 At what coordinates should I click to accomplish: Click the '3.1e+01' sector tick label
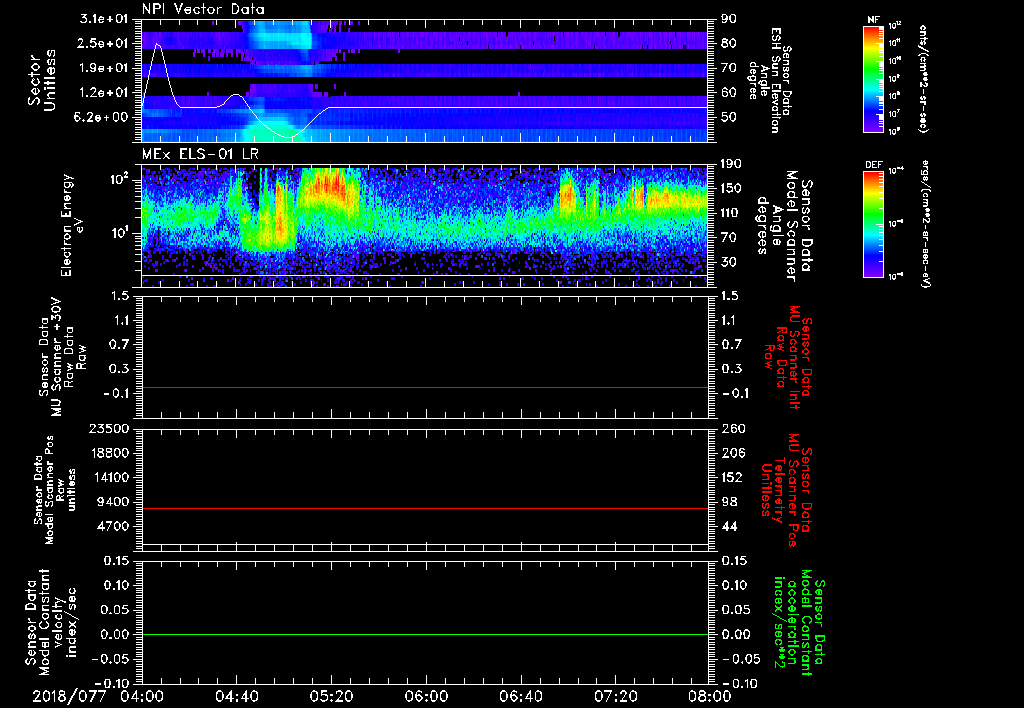coord(103,19)
